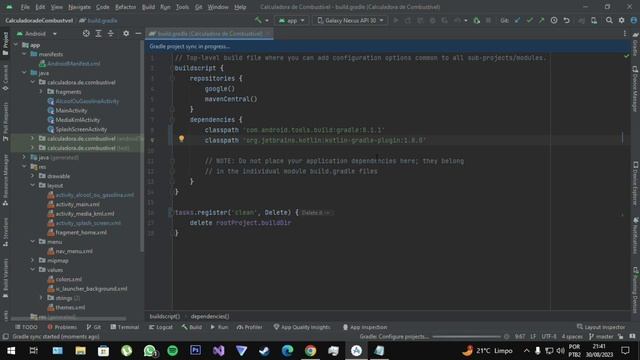Collapse the app module node

pos(16,45)
